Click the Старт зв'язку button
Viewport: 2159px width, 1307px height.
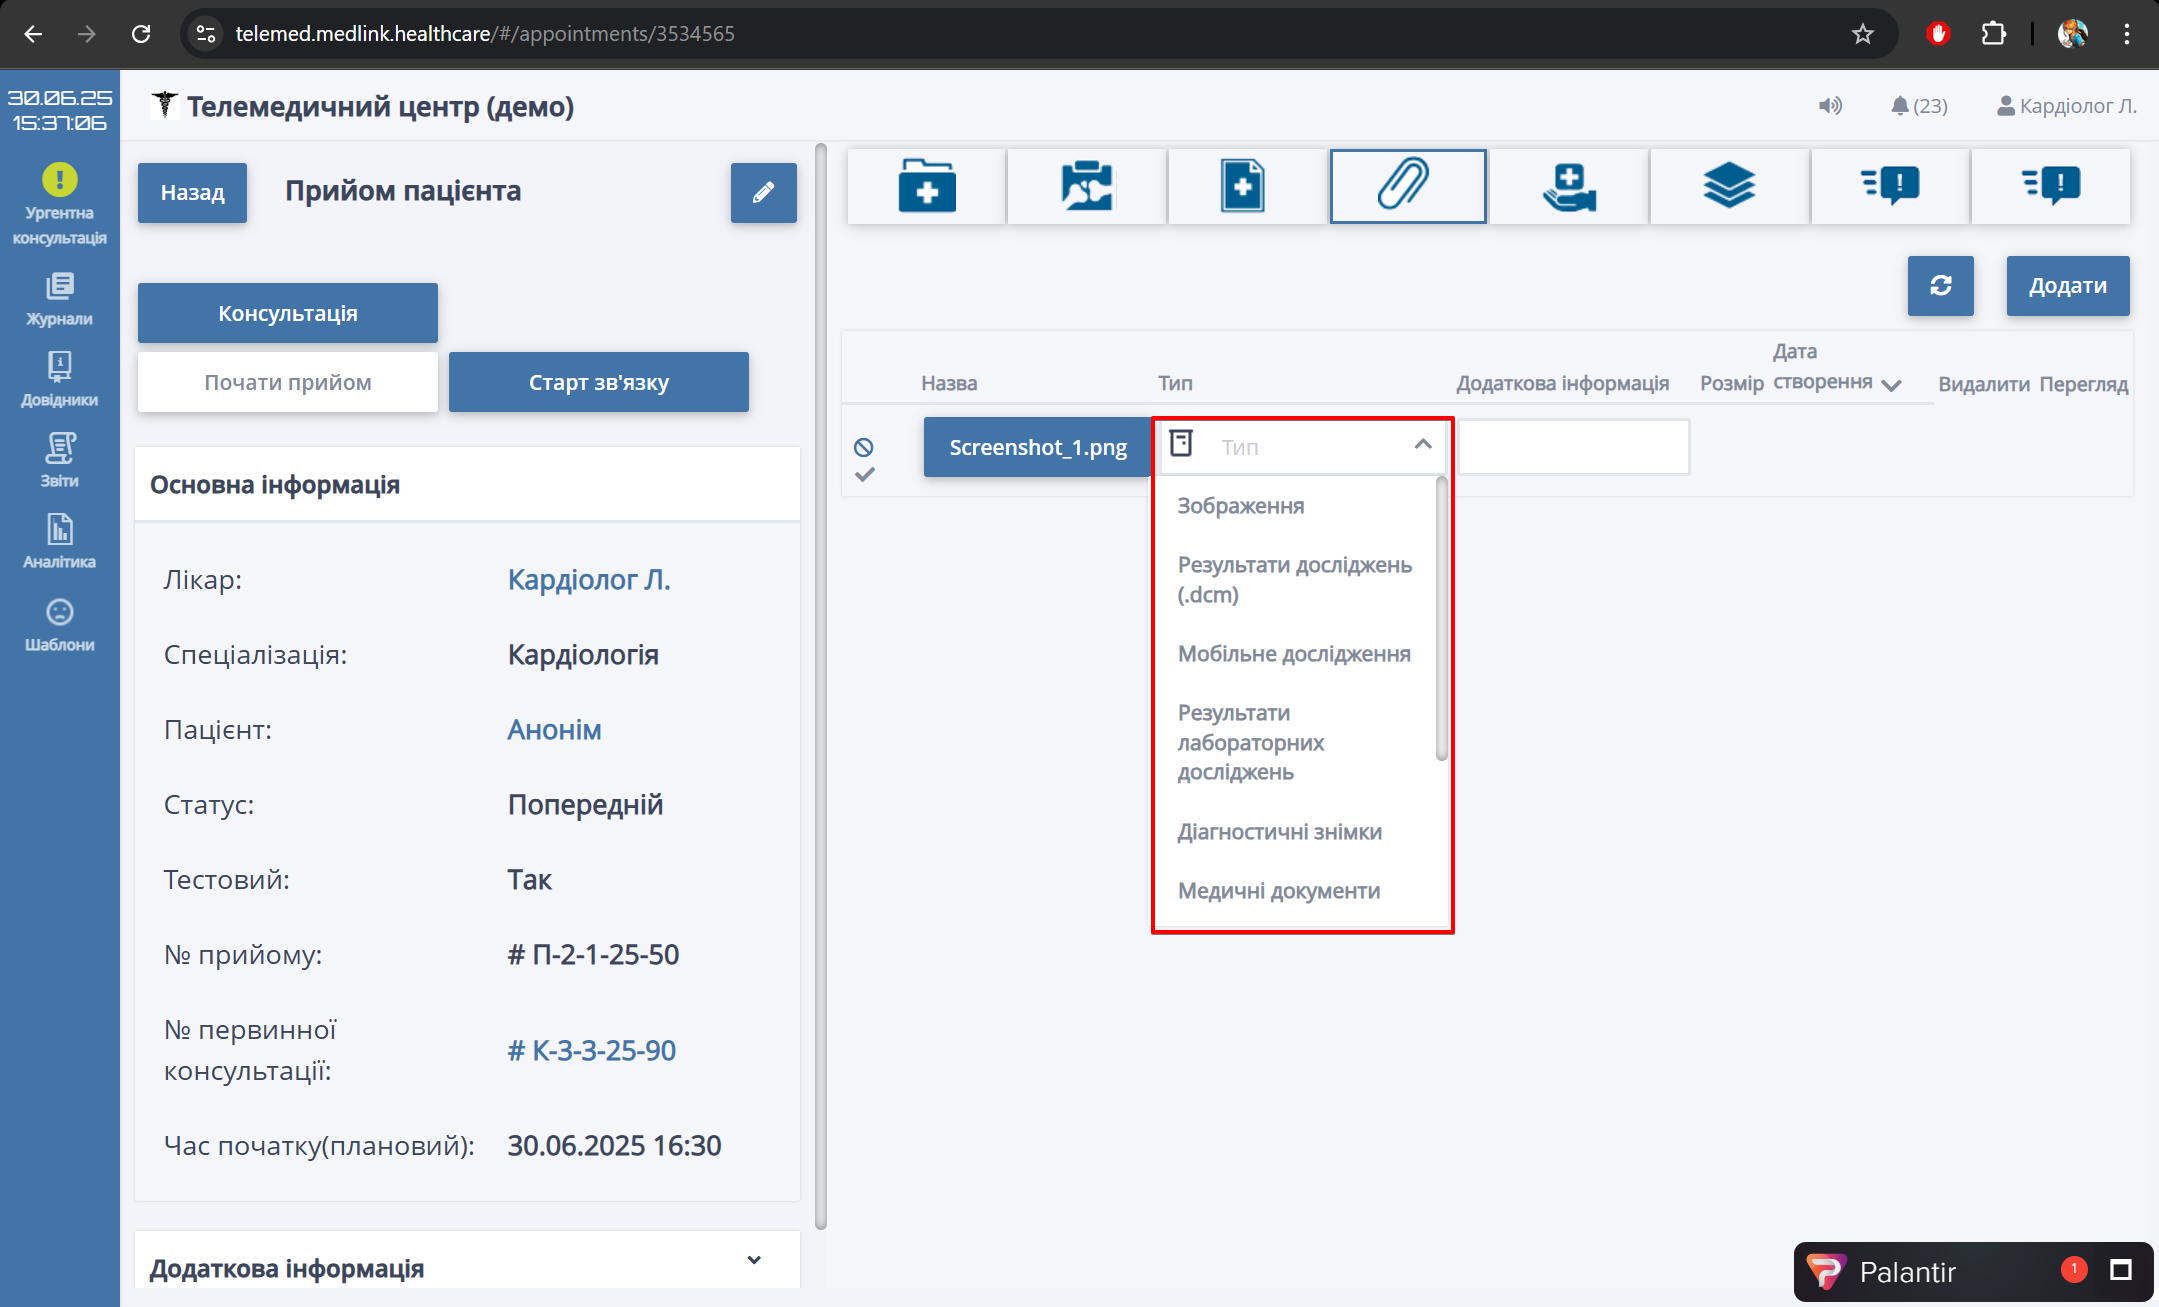coord(598,382)
